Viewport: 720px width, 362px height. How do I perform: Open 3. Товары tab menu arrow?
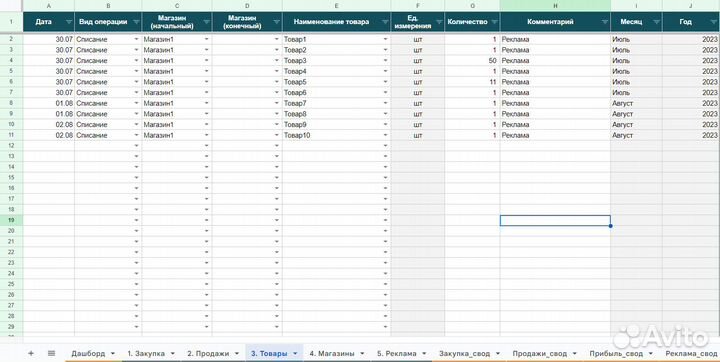pos(295,353)
